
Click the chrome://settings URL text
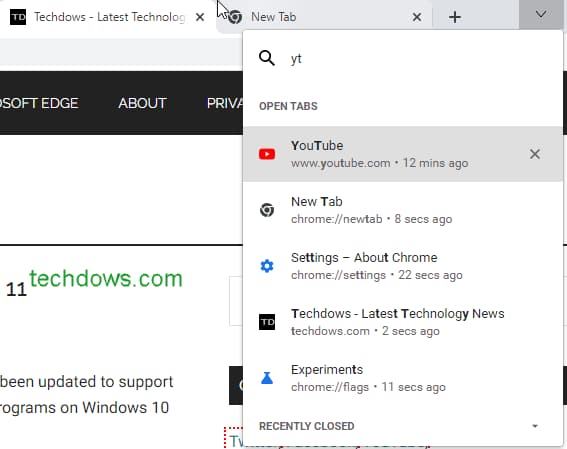pyautogui.click(x=338, y=275)
